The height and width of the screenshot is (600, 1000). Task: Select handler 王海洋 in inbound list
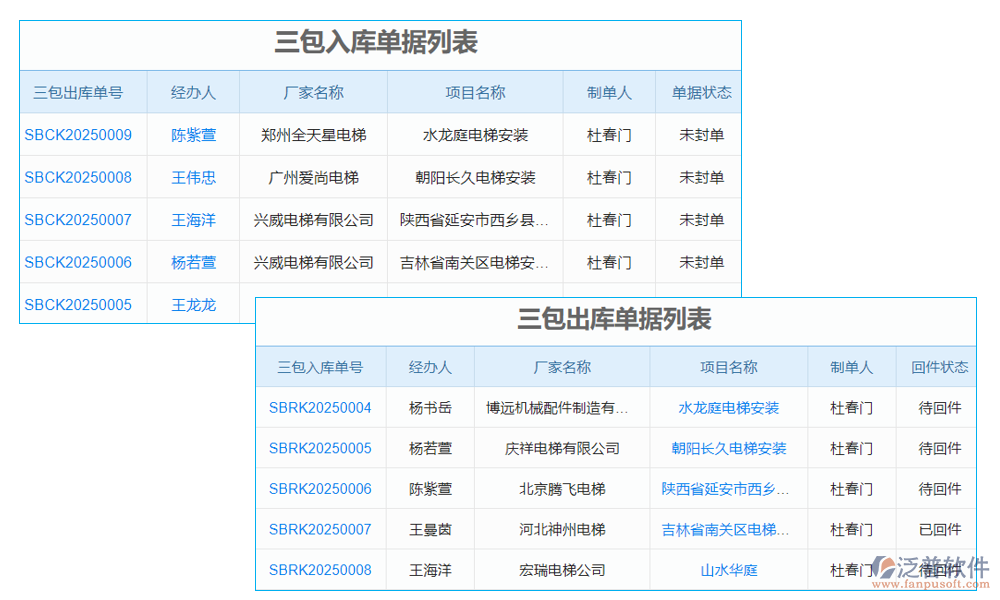pos(193,220)
